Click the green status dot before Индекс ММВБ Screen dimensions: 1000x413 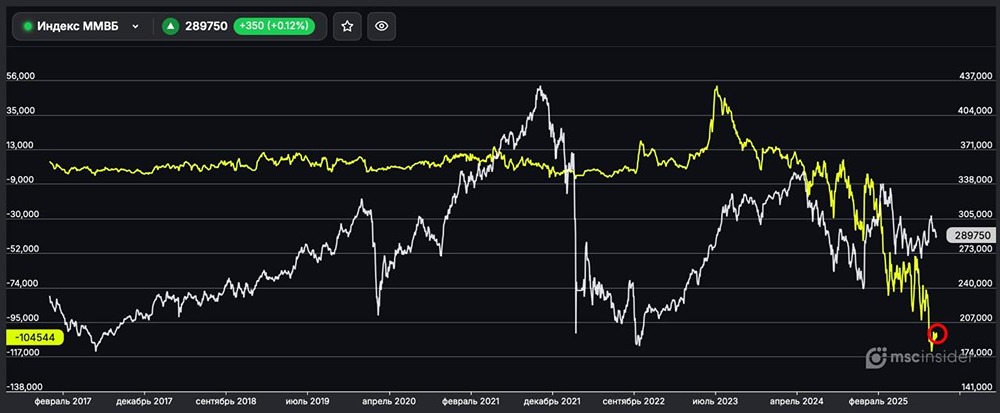[27, 27]
